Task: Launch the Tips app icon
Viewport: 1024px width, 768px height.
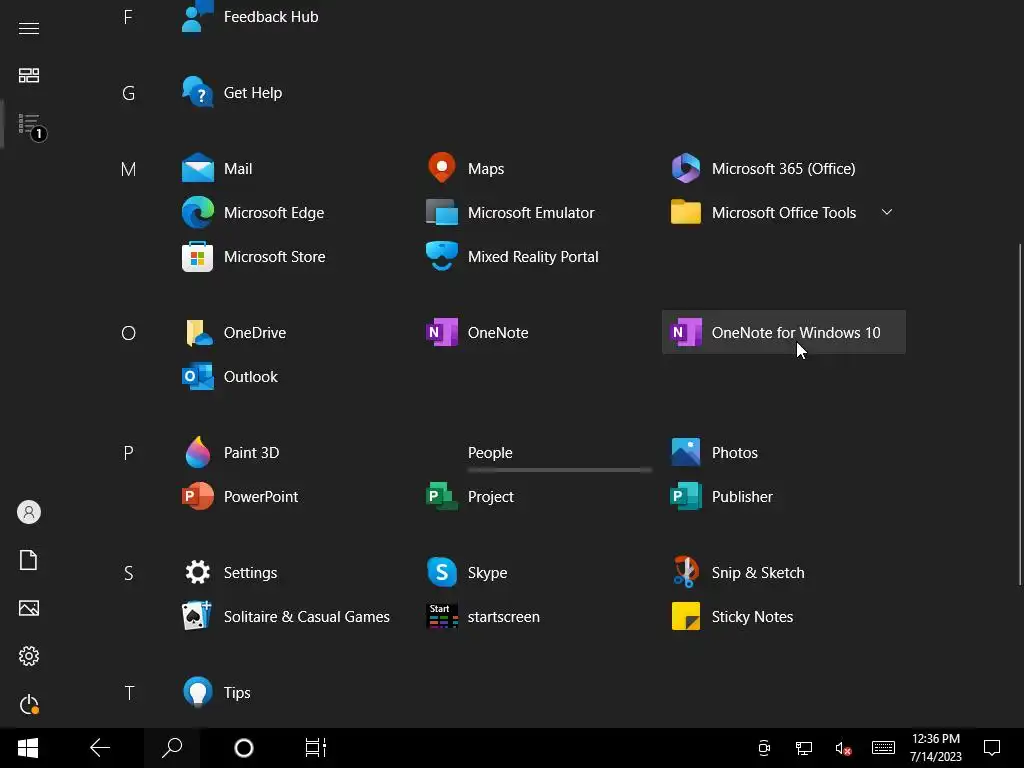Action: click(x=197, y=692)
